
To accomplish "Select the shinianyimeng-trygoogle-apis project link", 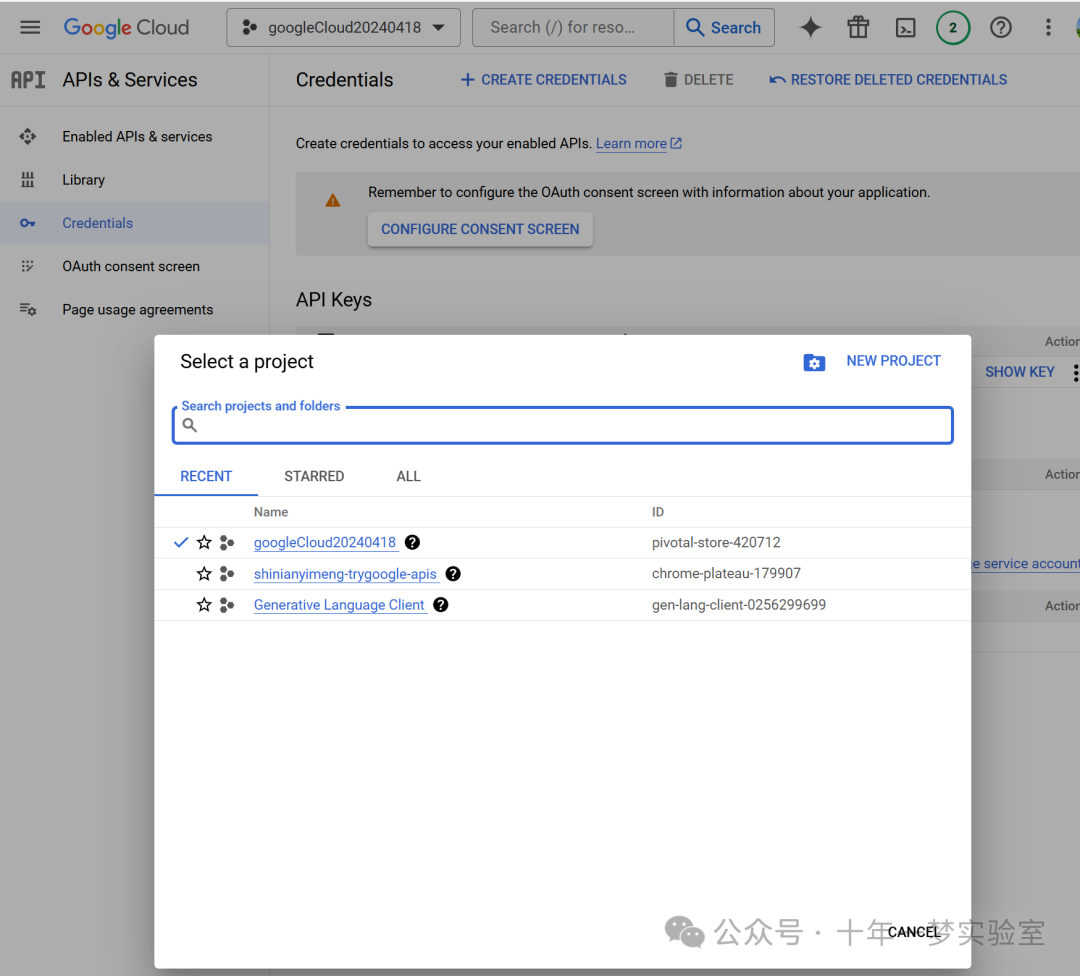I will (x=345, y=574).
